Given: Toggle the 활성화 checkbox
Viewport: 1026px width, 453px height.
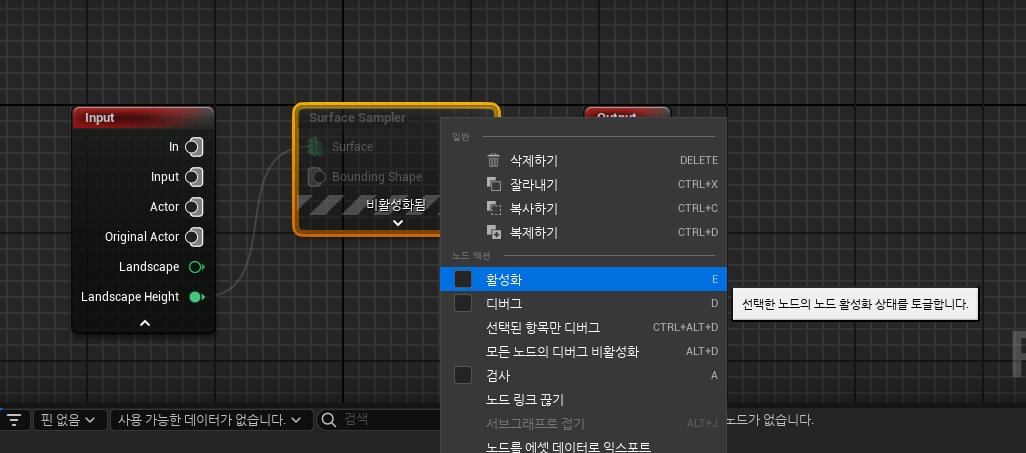Looking at the screenshot, I should 463,280.
